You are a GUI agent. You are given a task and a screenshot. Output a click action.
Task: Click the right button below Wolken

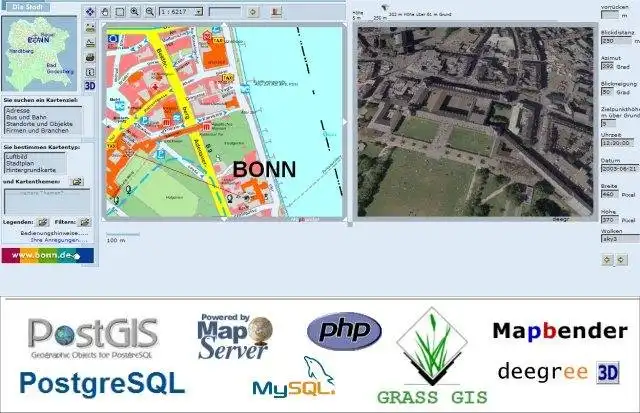[621, 260]
